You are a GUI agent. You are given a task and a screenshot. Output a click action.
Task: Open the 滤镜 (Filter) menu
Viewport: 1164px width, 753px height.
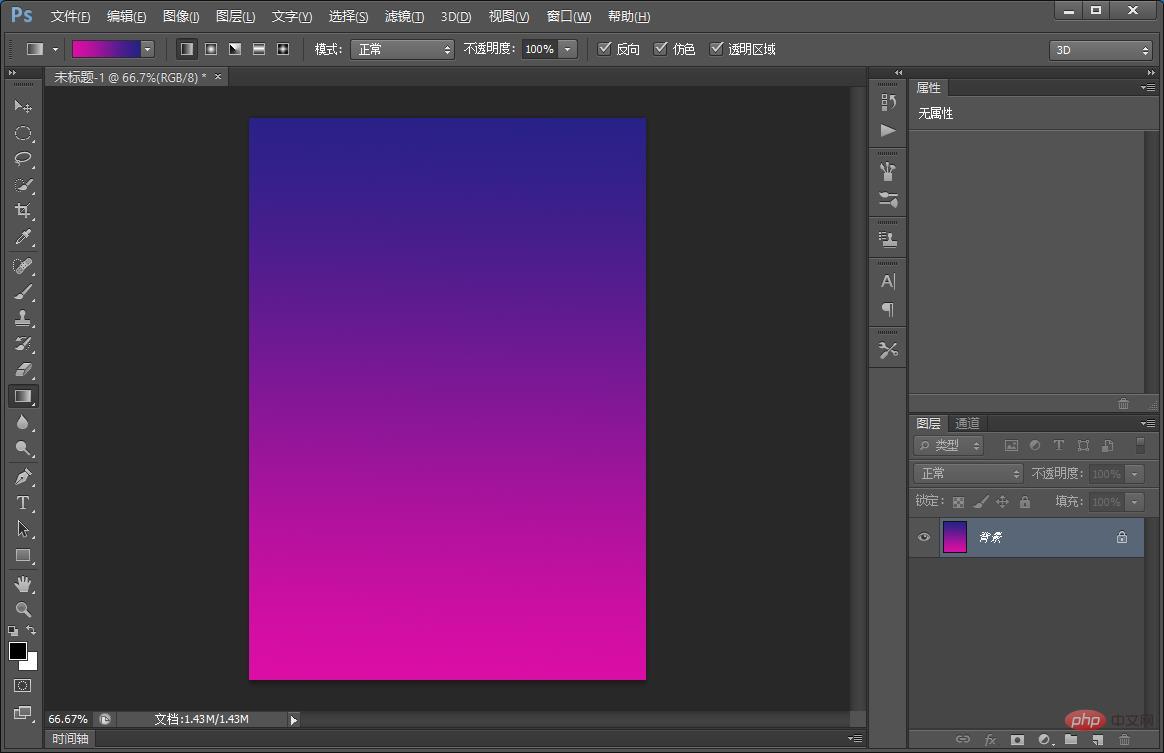coord(404,17)
